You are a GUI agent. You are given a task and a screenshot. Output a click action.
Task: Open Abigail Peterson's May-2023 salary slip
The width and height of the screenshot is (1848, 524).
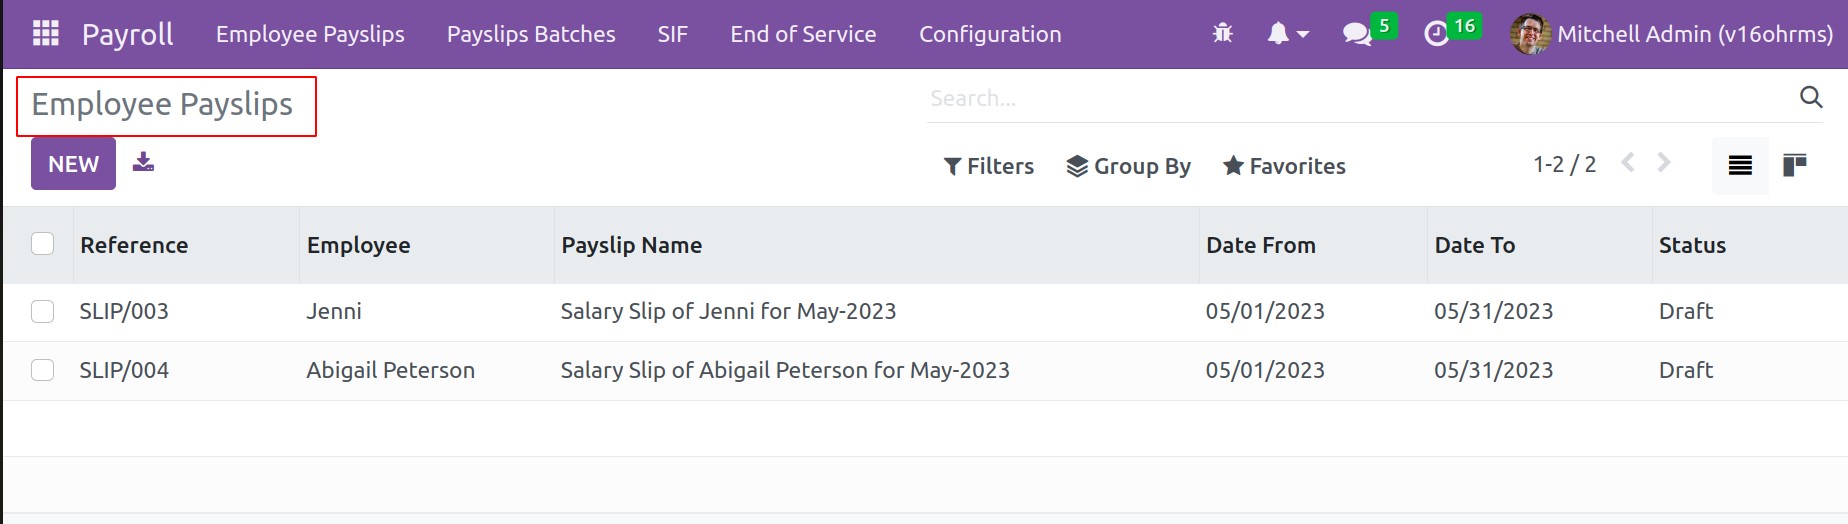click(x=784, y=370)
